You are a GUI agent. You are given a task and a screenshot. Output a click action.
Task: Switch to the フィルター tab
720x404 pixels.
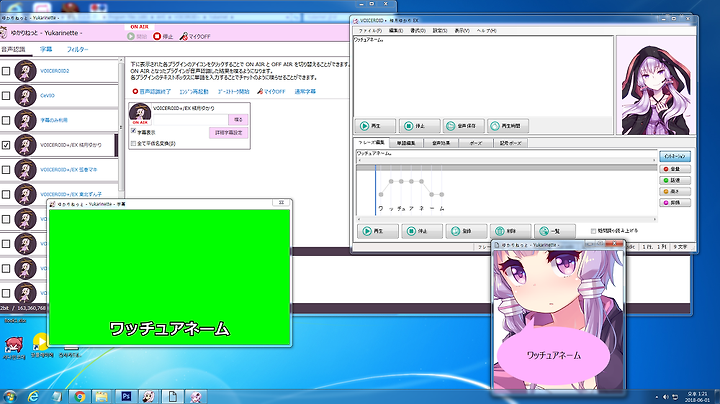coord(78,49)
